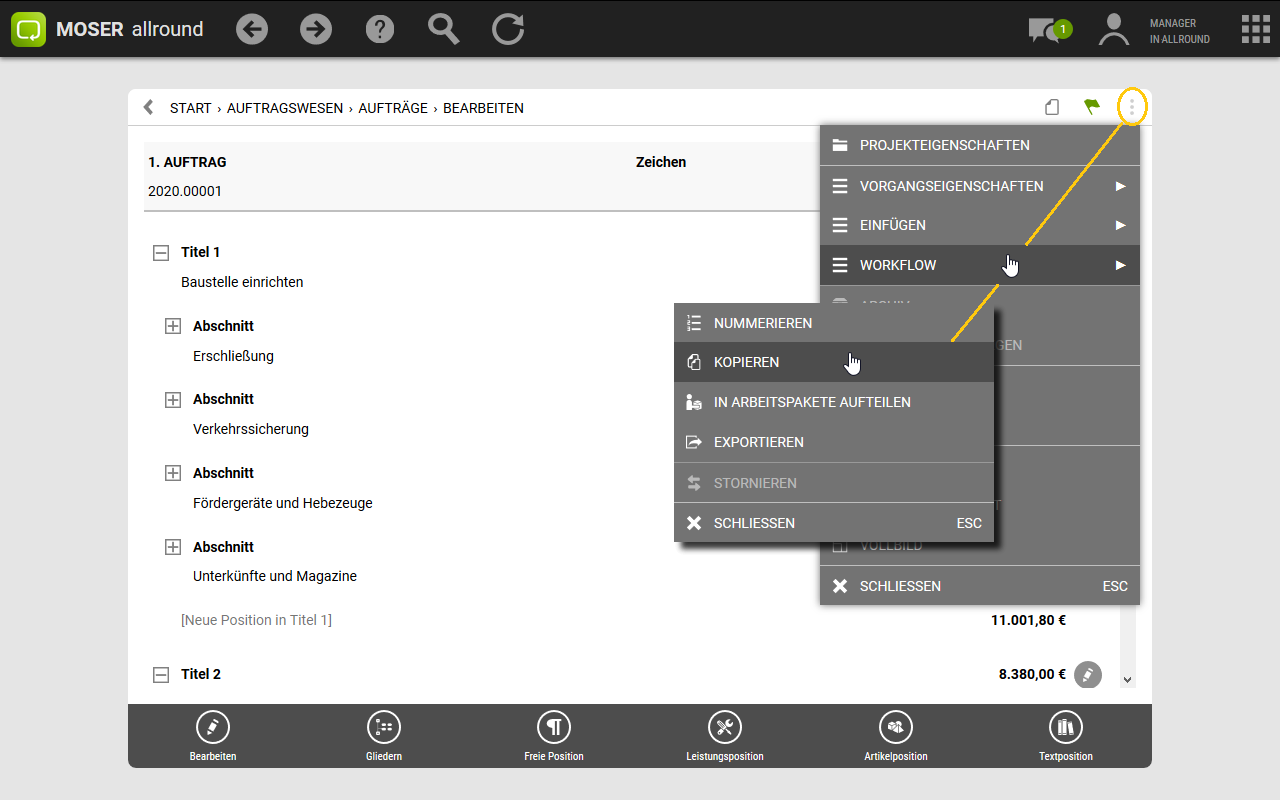The height and width of the screenshot is (800, 1280).
Task: Open the Leistungsposition tool in bottom bar
Action: tap(724, 736)
